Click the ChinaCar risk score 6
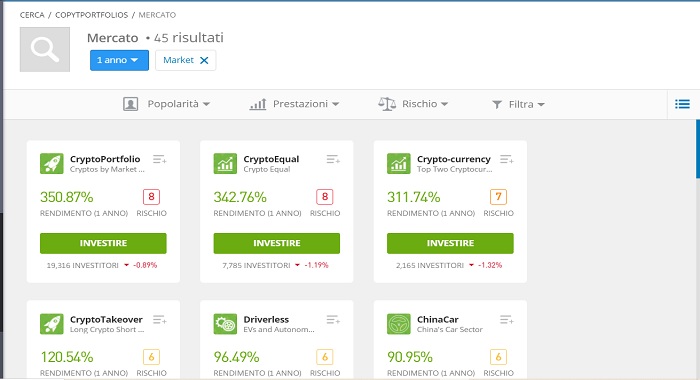The image size is (700, 380). [498, 357]
